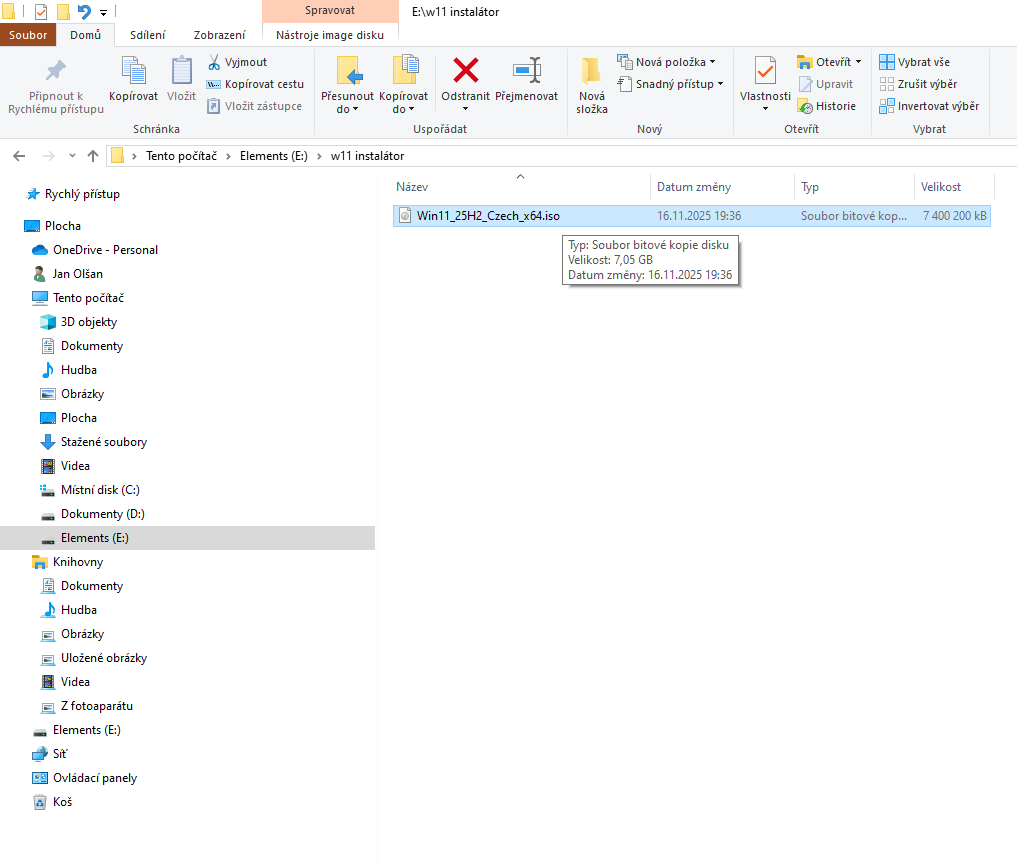Go back with the left arrow
The height and width of the screenshot is (865, 1017).
click(x=19, y=156)
